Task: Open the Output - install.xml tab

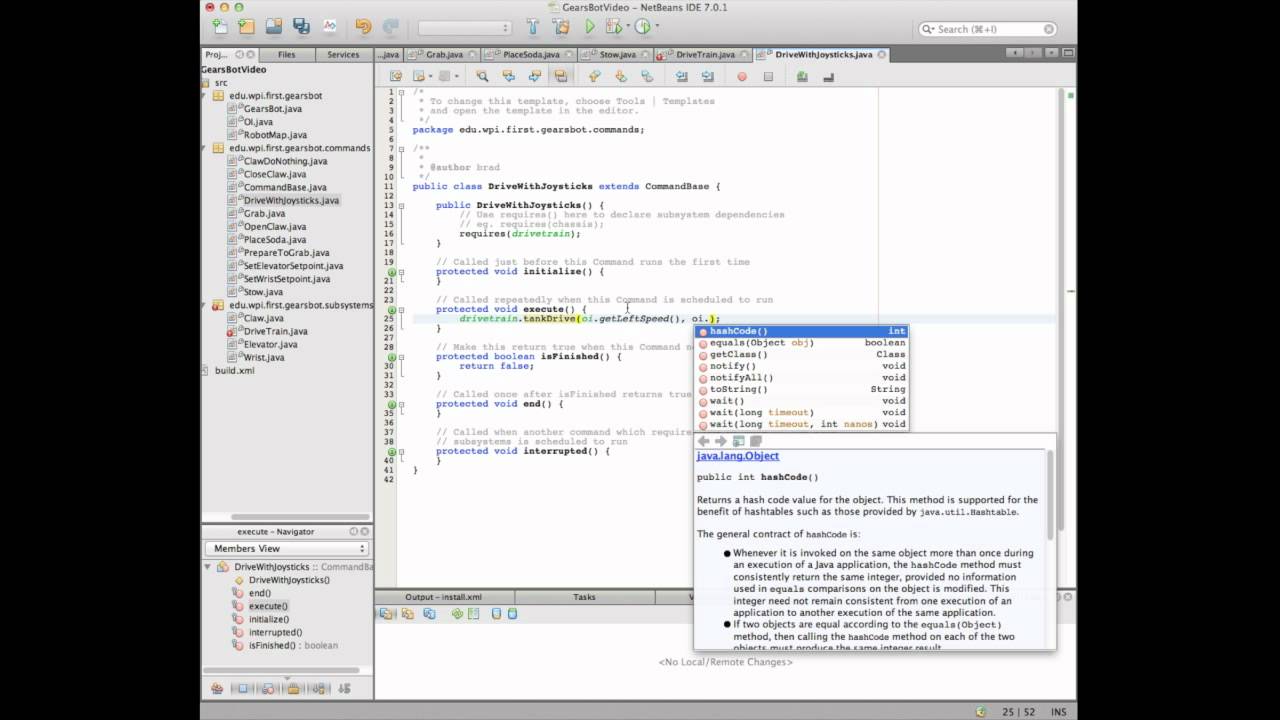Action: (443, 597)
